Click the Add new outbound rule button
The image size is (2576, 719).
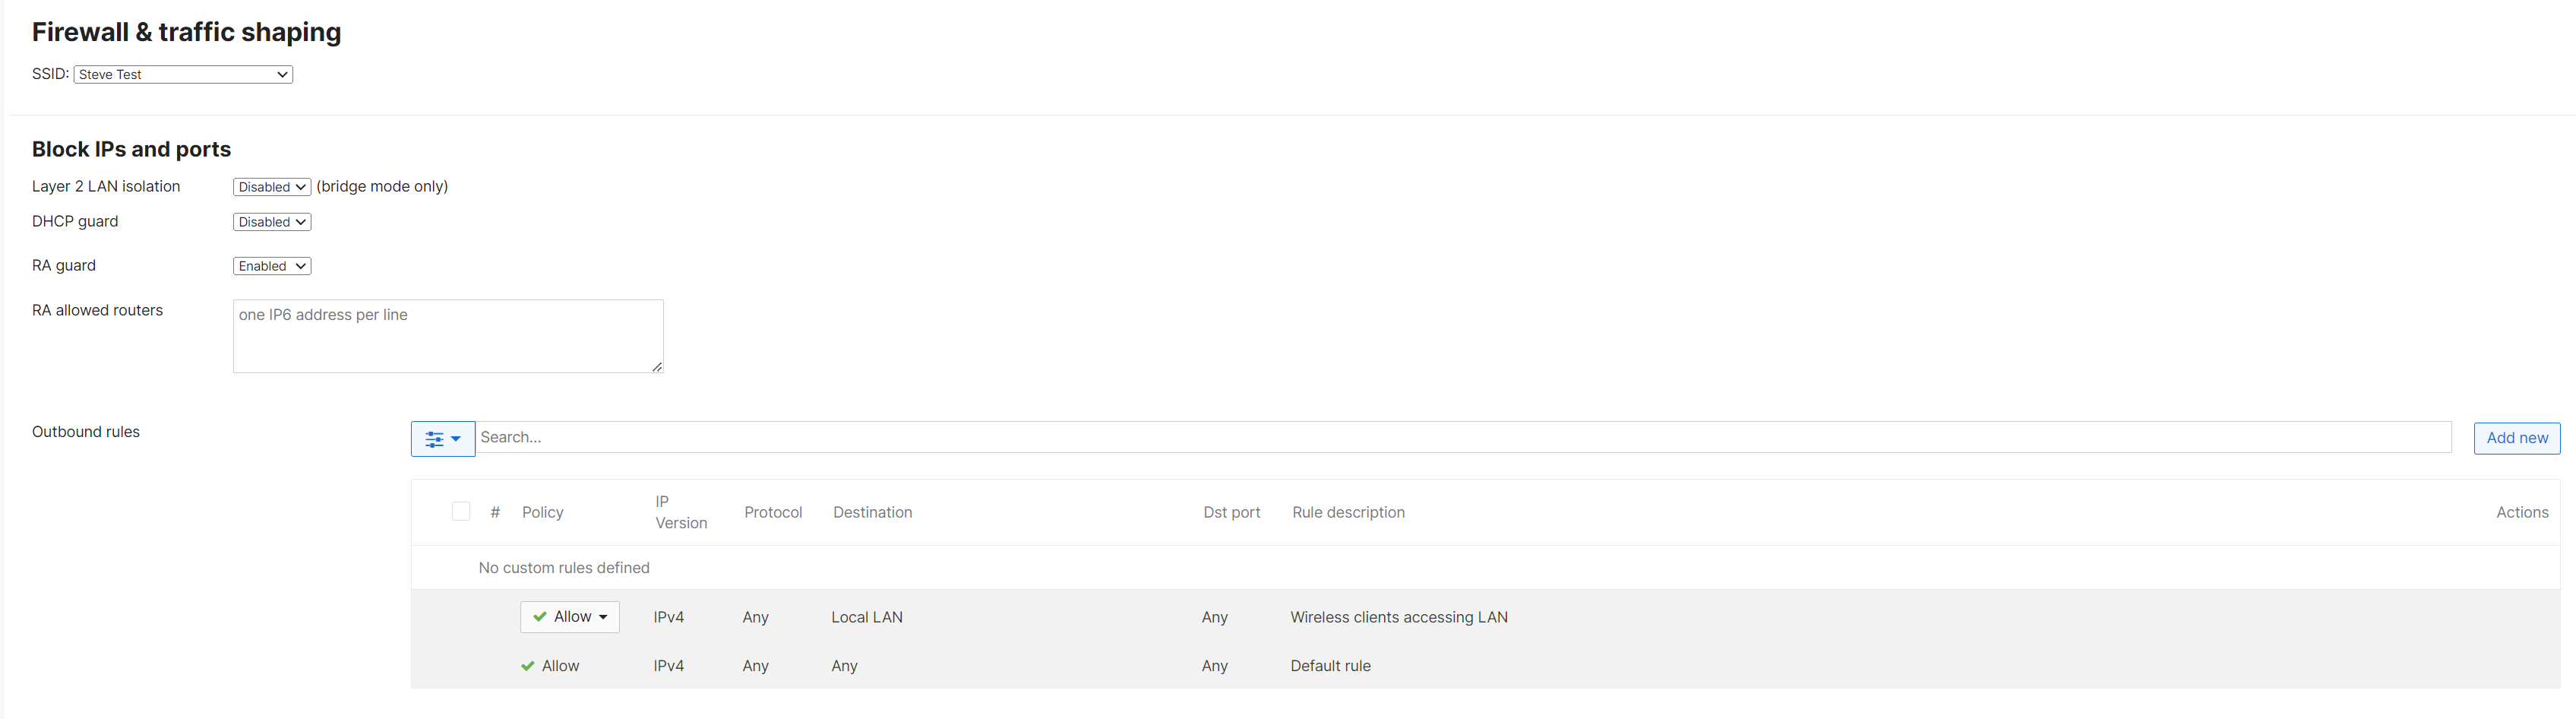tap(2516, 438)
